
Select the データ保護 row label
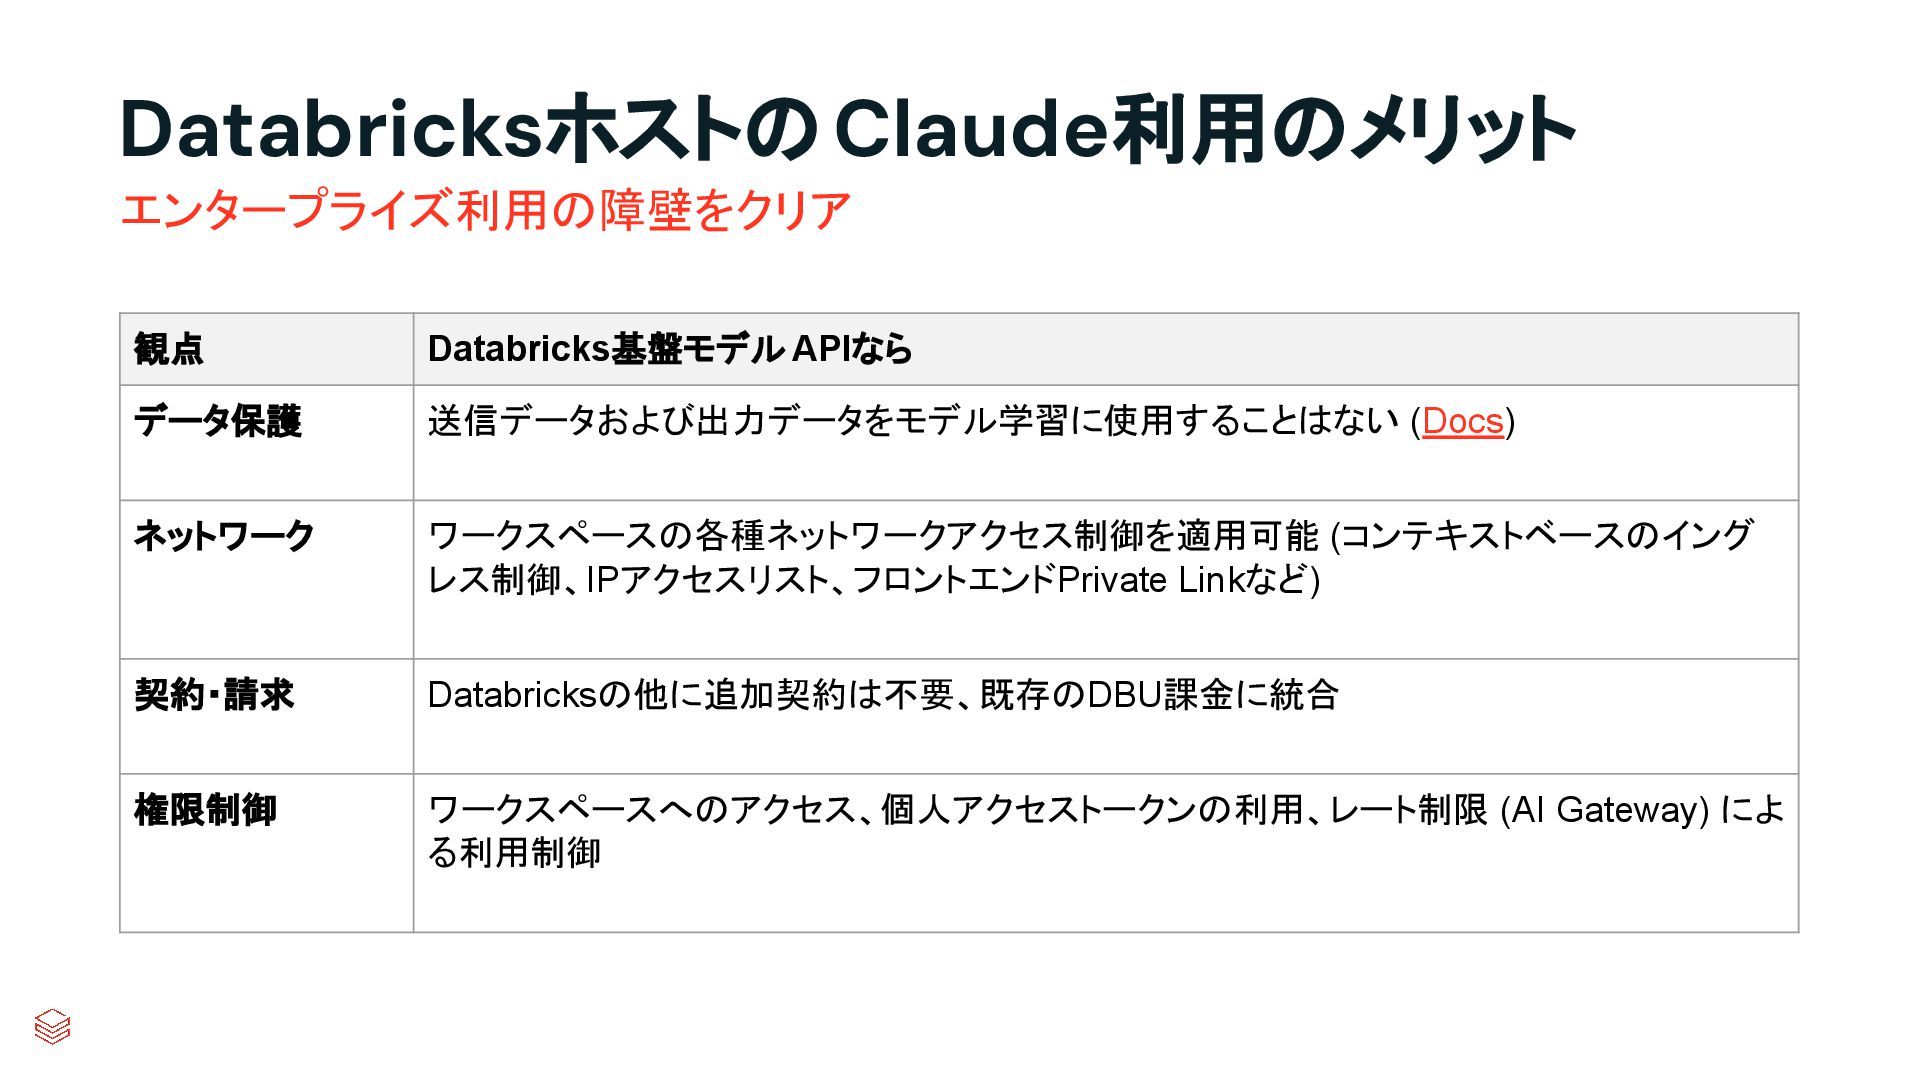pos(218,421)
